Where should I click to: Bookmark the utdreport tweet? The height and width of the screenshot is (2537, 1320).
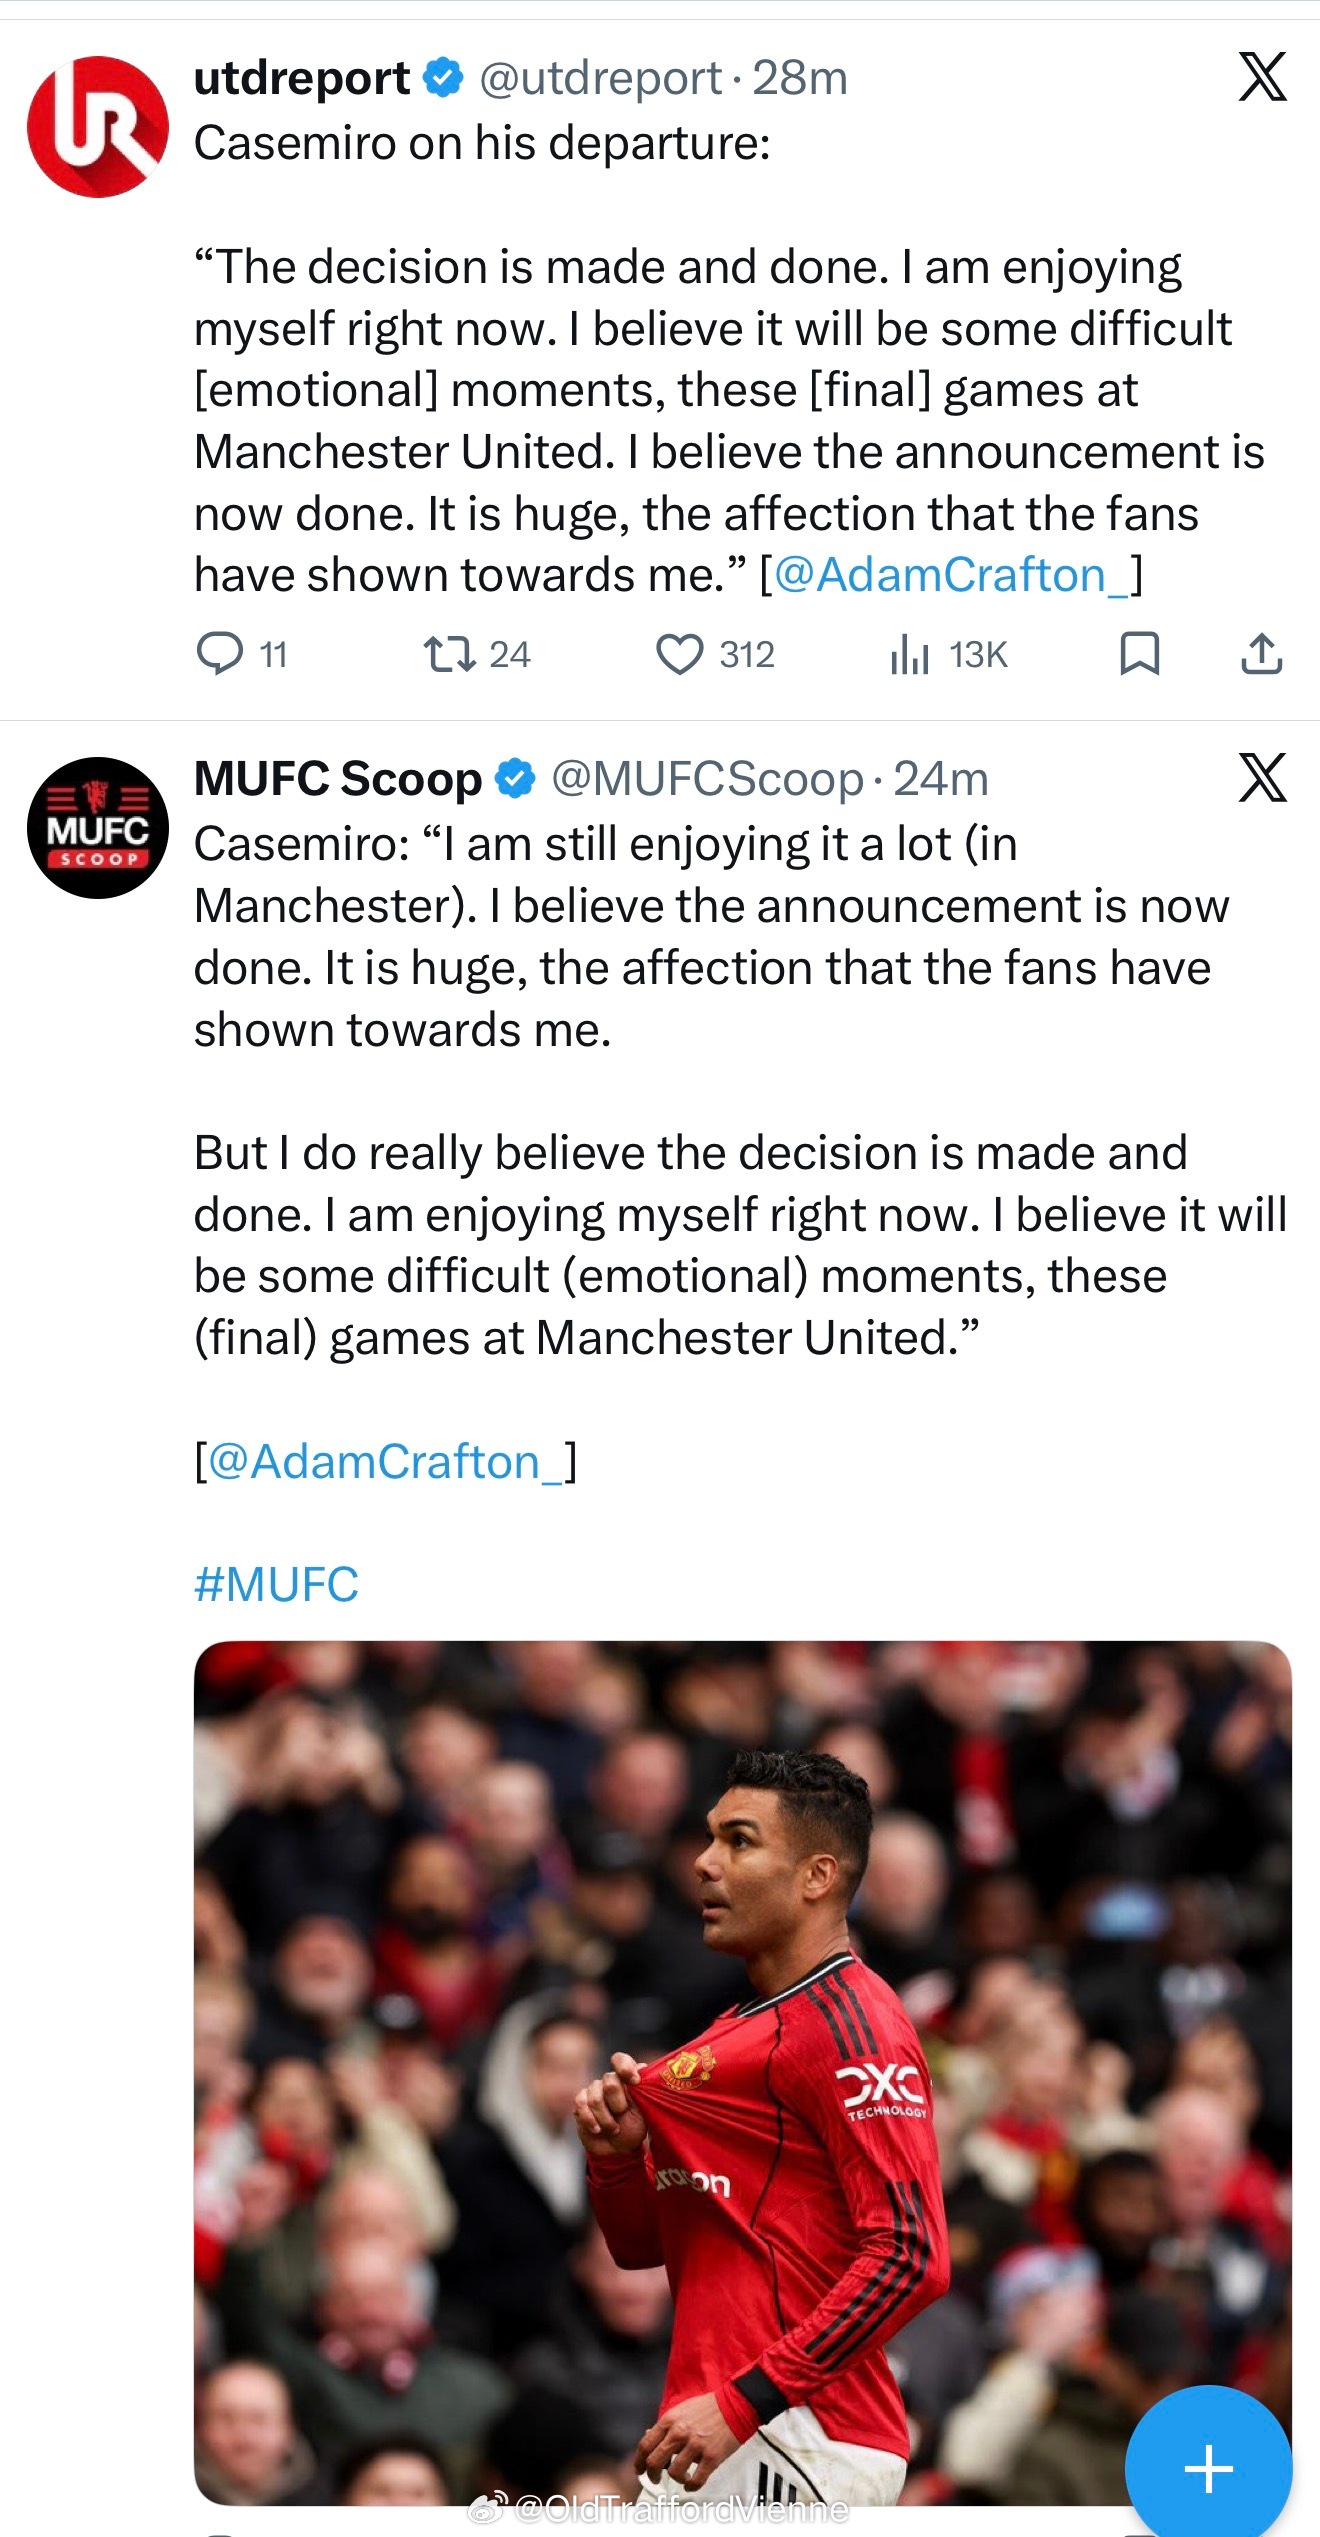(1139, 654)
